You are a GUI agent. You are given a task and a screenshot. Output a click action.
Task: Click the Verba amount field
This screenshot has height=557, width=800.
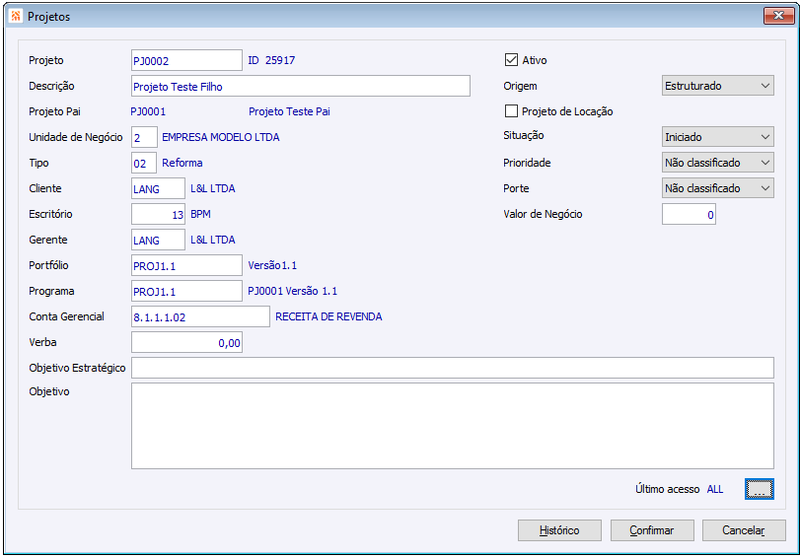[187, 342]
